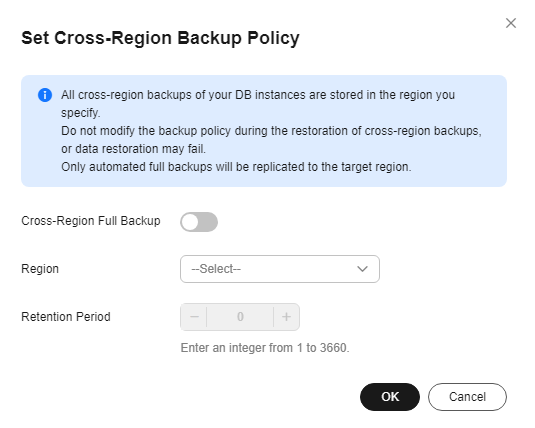The width and height of the screenshot is (535, 428).
Task: Open the Region --Select-- dropdown
Action: pos(280,269)
